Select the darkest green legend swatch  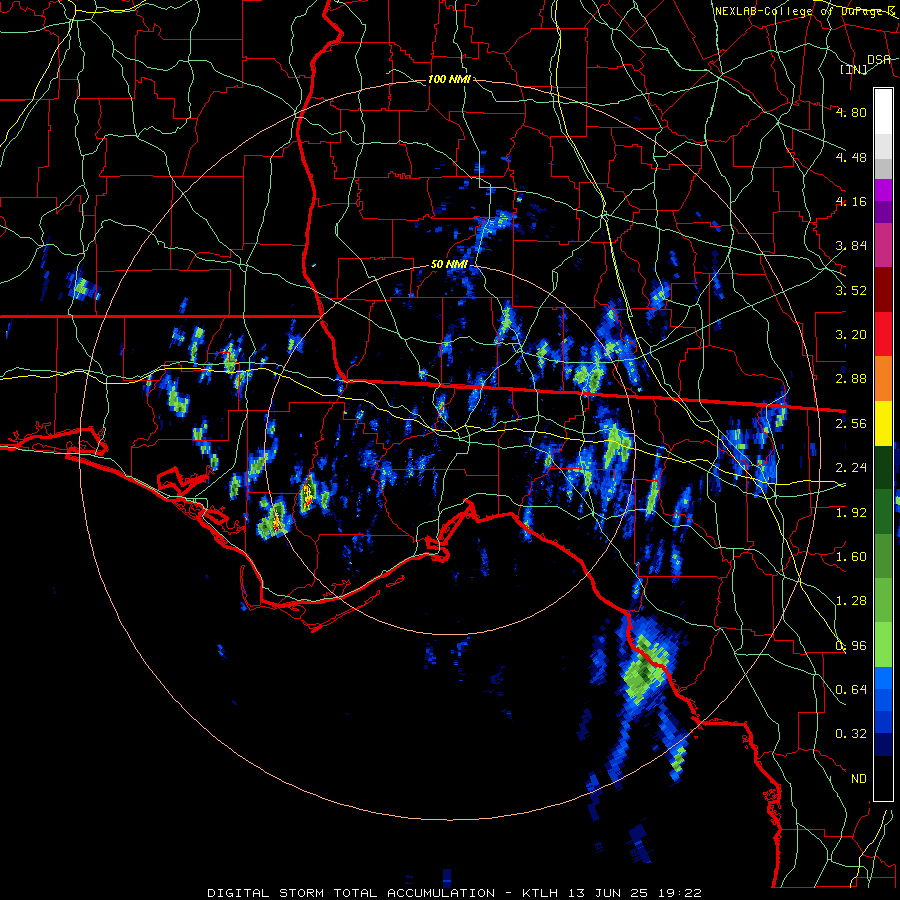[x=883, y=468]
